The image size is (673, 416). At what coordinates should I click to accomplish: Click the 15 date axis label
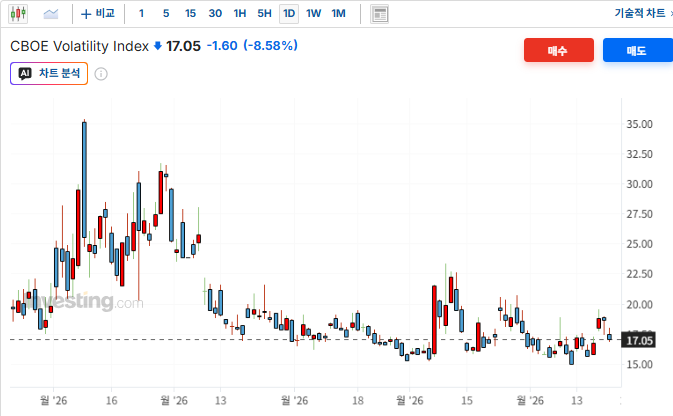(467, 401)
